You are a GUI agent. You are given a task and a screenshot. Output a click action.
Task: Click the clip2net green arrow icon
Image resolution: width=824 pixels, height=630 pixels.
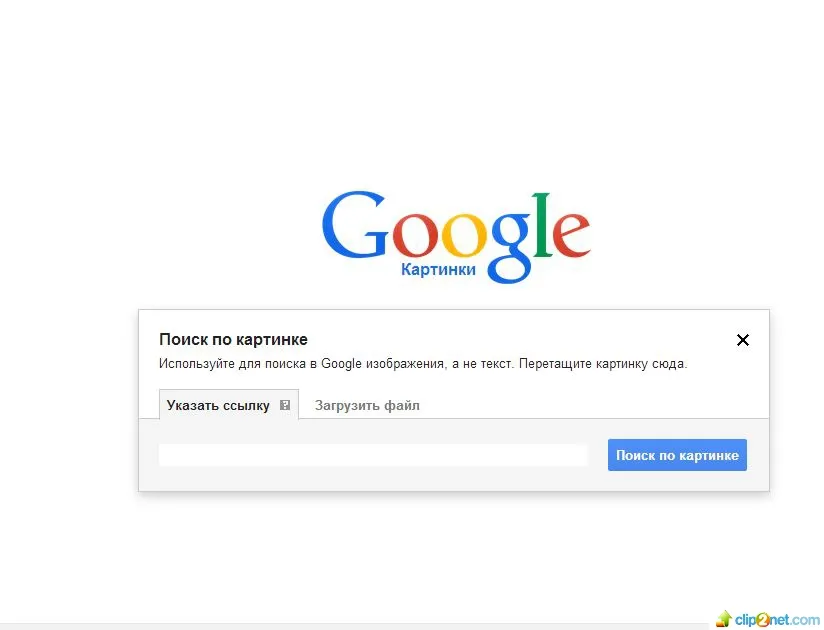point(724,619)
